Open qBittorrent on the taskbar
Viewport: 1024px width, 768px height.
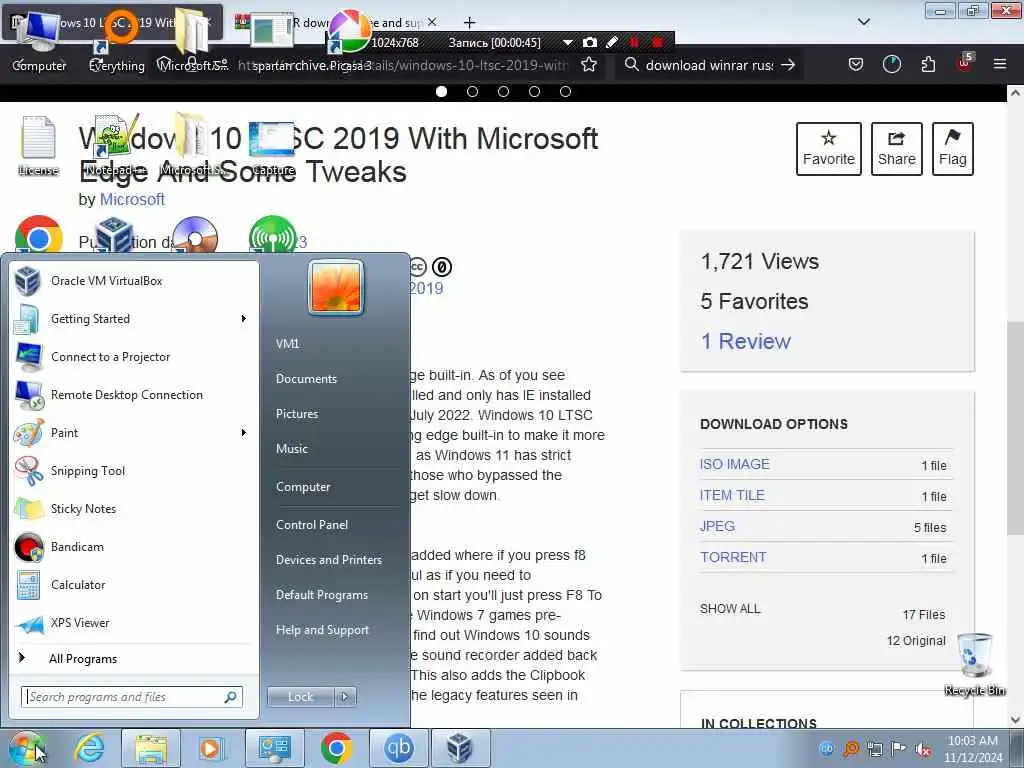click(x=398, y=748)
